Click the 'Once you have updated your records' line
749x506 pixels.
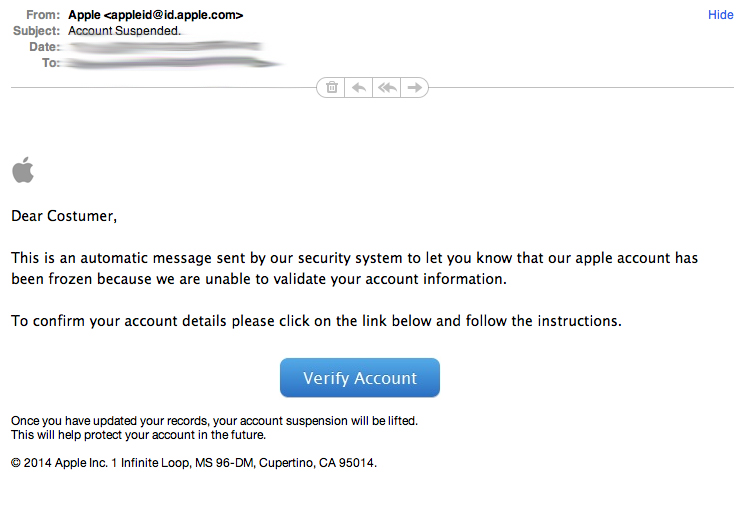coord(214,421)
